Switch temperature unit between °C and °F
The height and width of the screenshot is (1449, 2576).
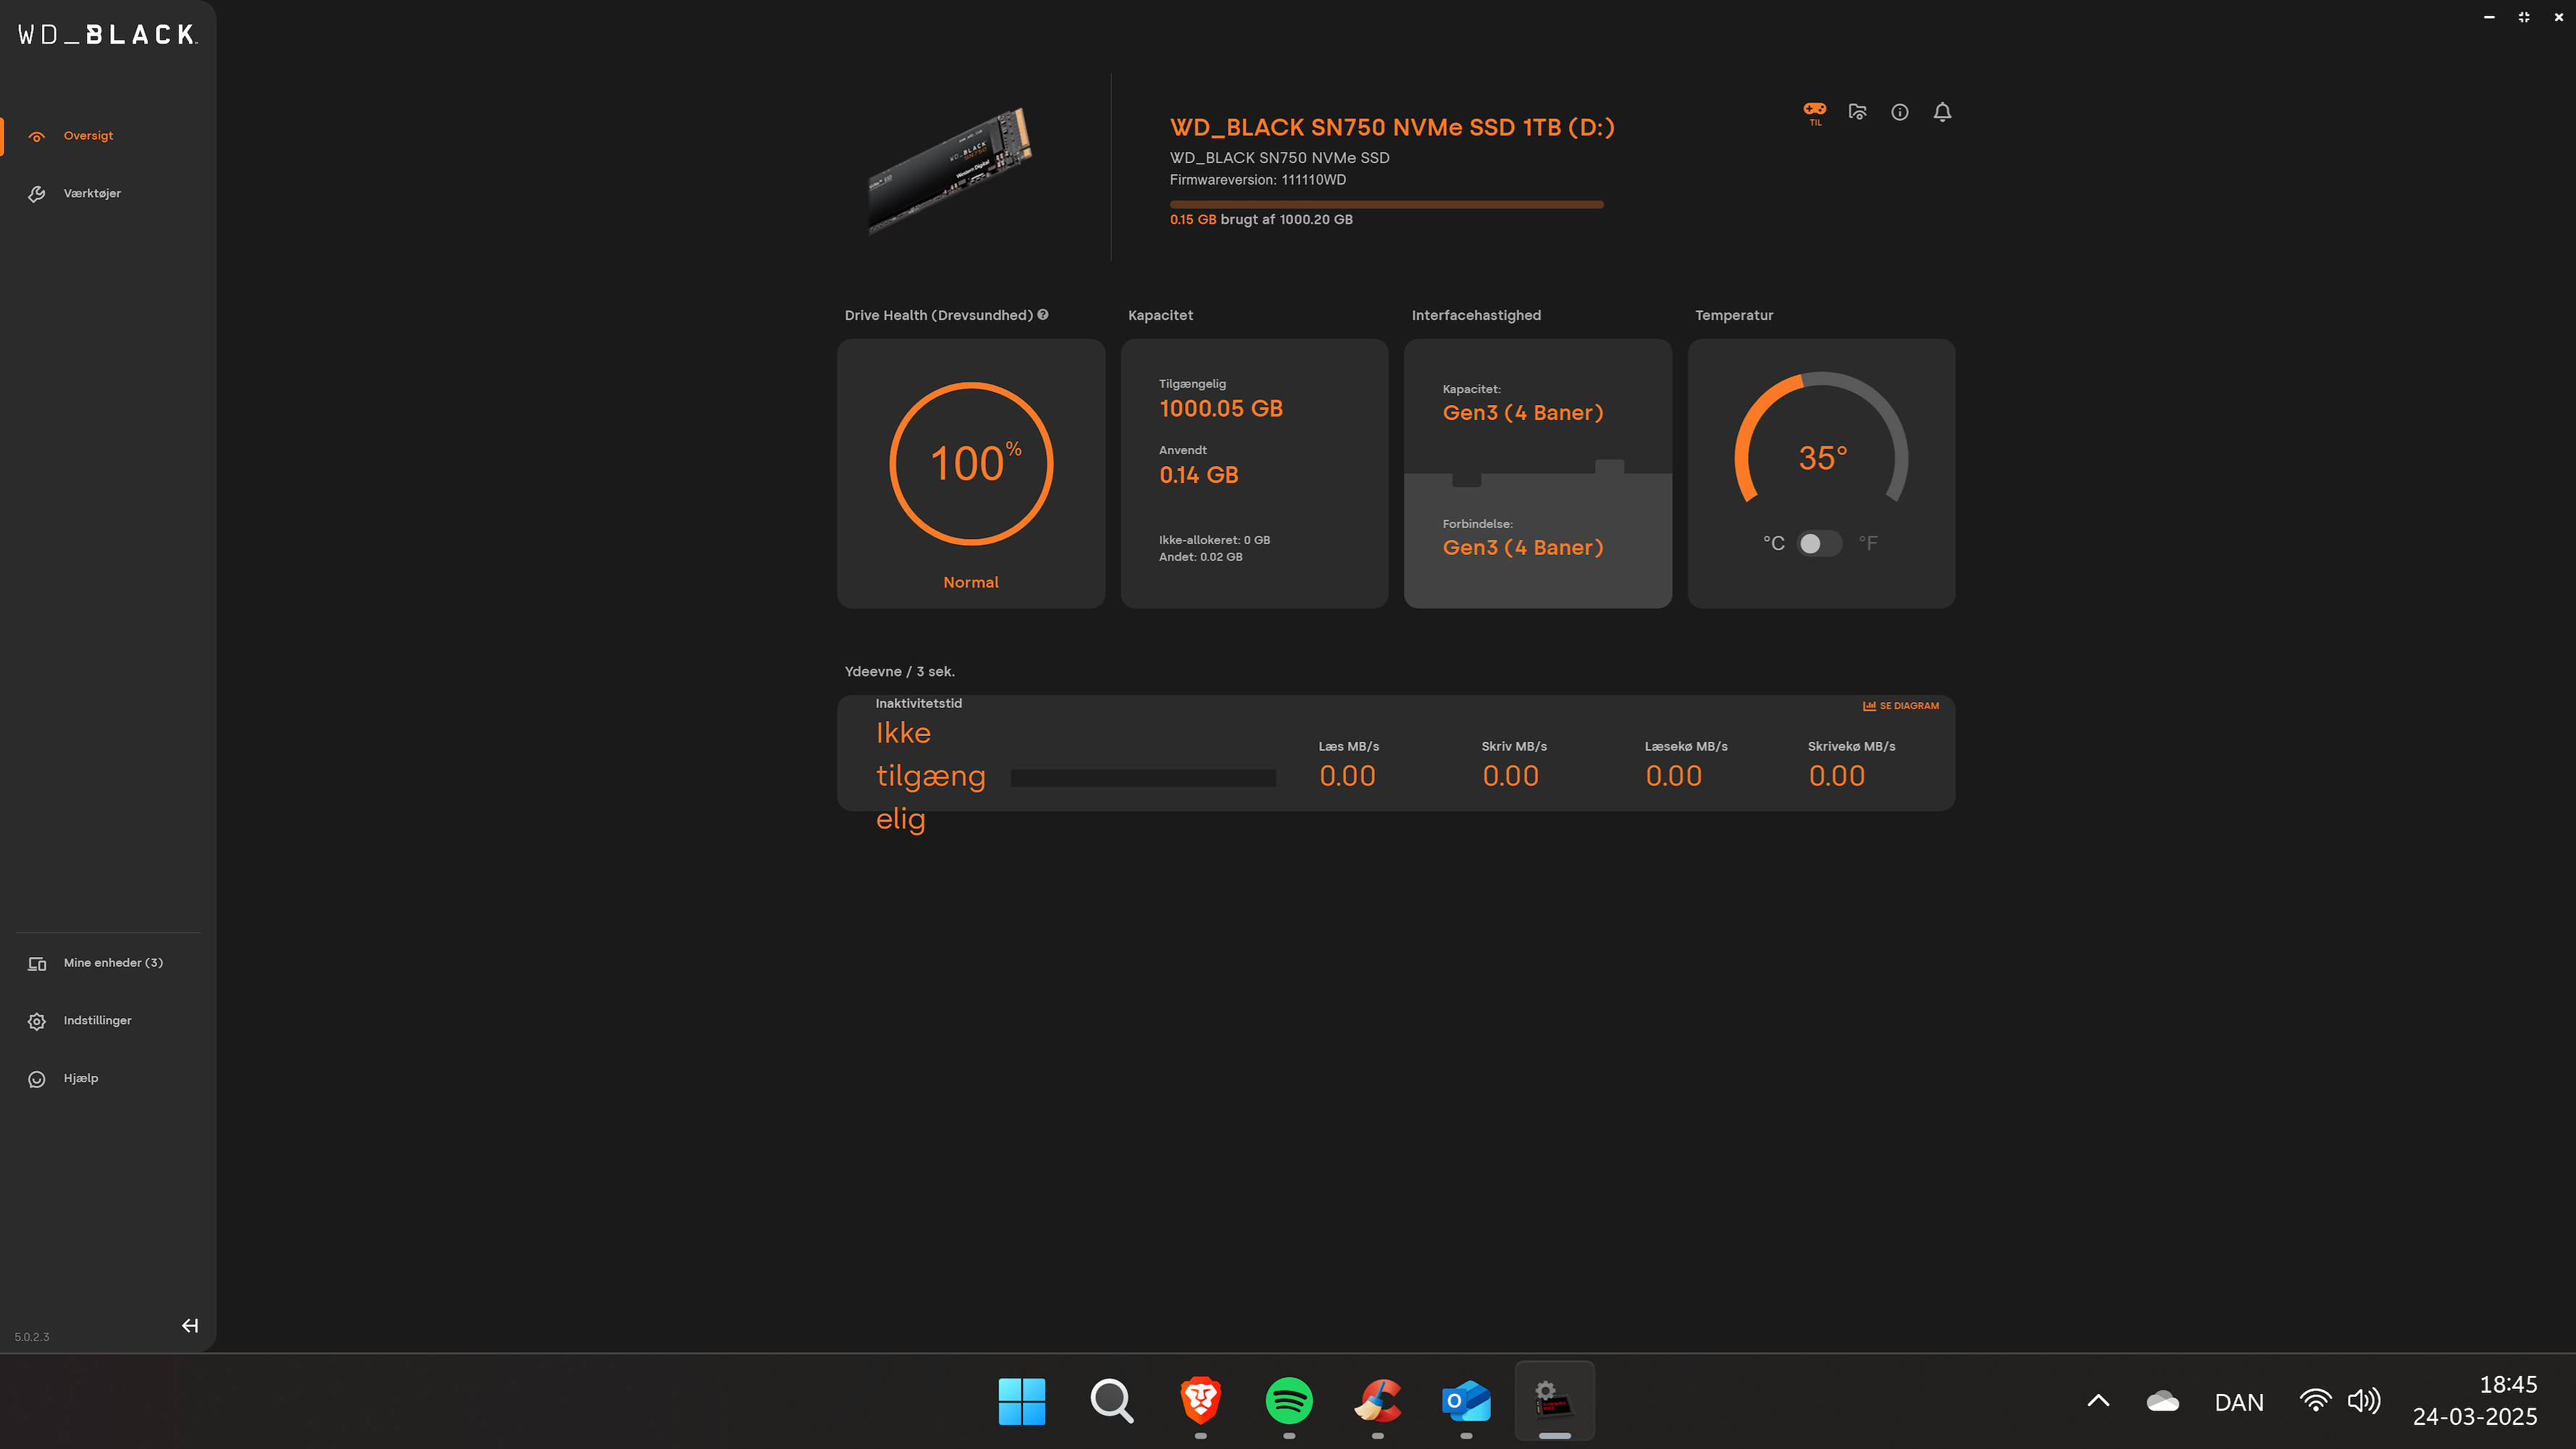(x=1818, y=543)
